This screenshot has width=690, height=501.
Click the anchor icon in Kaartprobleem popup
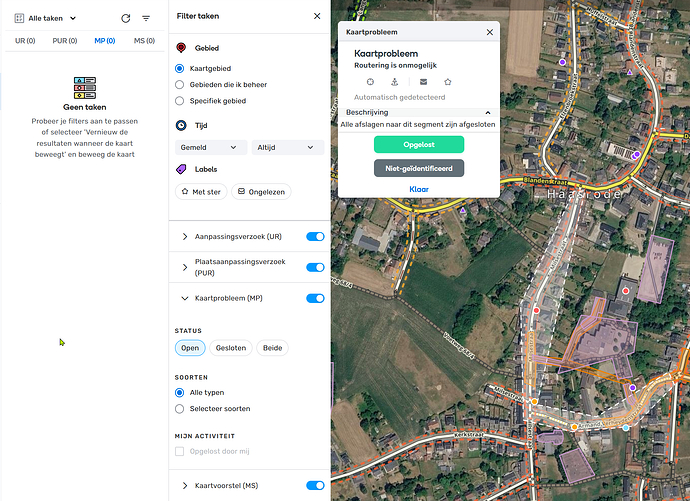pos(395,82)
